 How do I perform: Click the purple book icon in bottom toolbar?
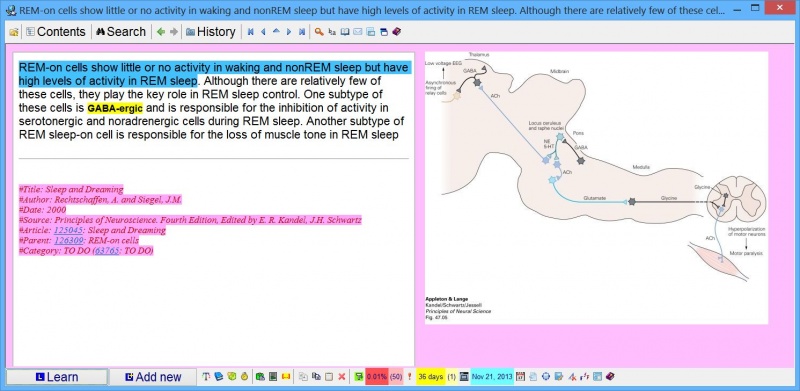(x=610, y=377)
